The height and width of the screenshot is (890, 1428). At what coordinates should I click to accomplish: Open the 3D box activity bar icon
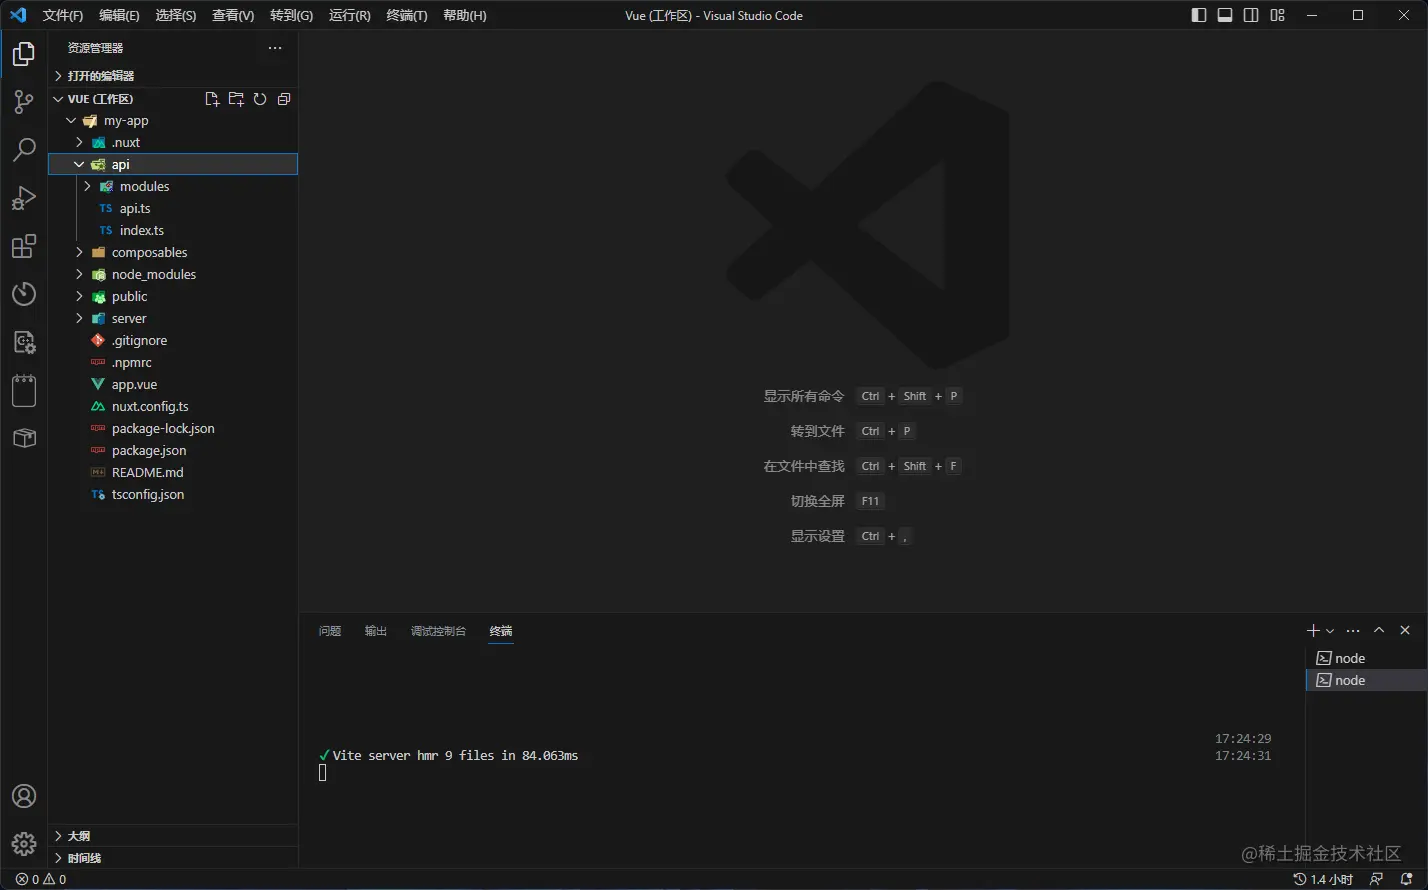[x=24, y=438]
